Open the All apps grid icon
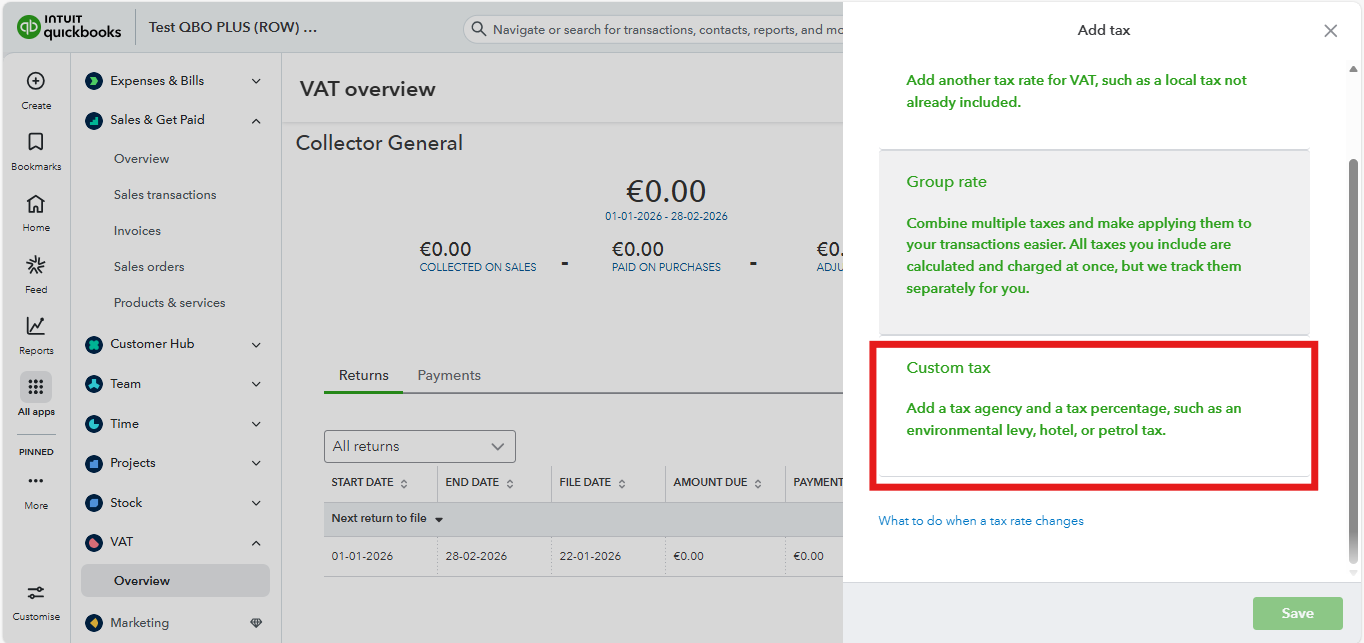1364x643 pixels. (36, 387)
